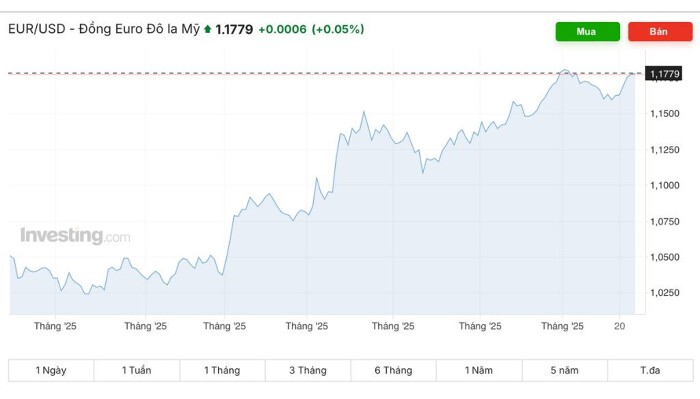
Task: Show the T.đa maximum range
Action: click(x=650, y=370)
